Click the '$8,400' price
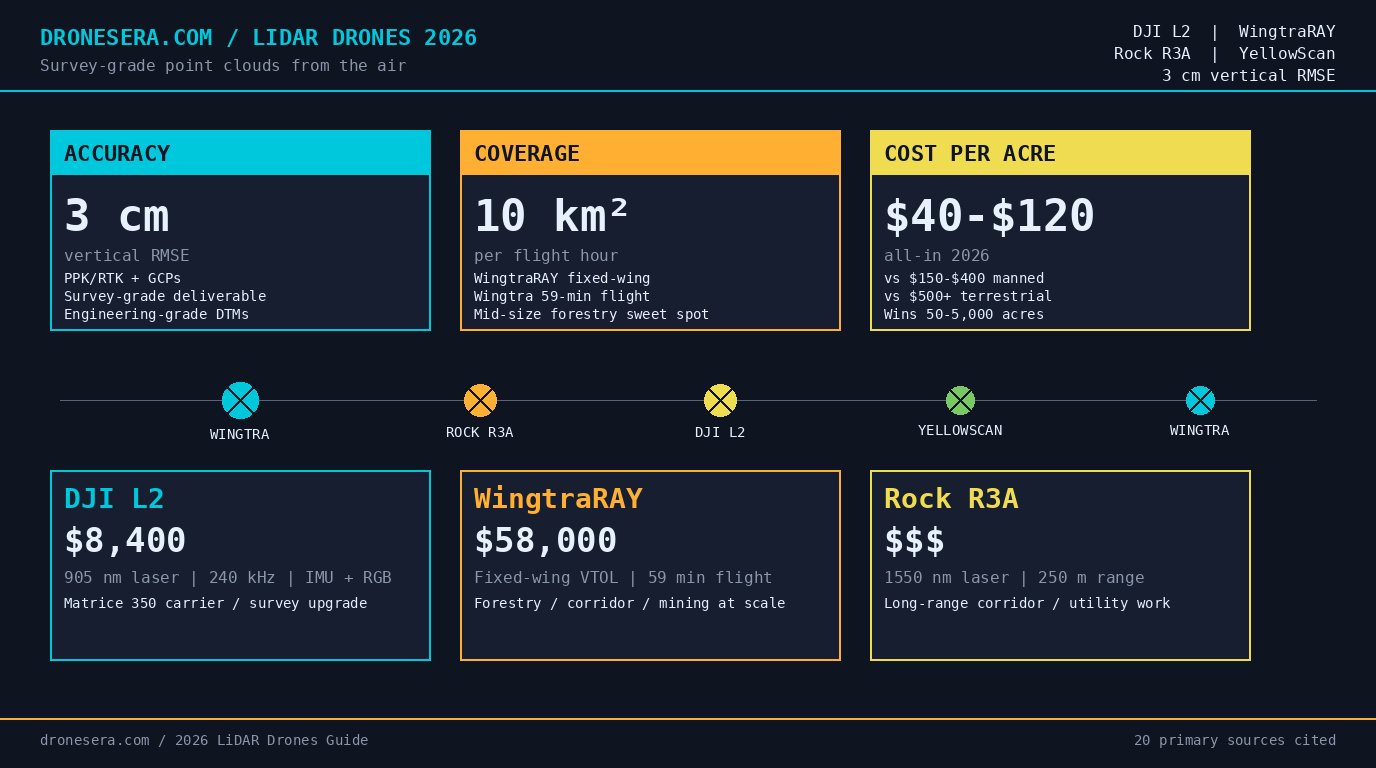This screenshot has width=1376, height=768. pyautogui.click(x=125, y=541)
